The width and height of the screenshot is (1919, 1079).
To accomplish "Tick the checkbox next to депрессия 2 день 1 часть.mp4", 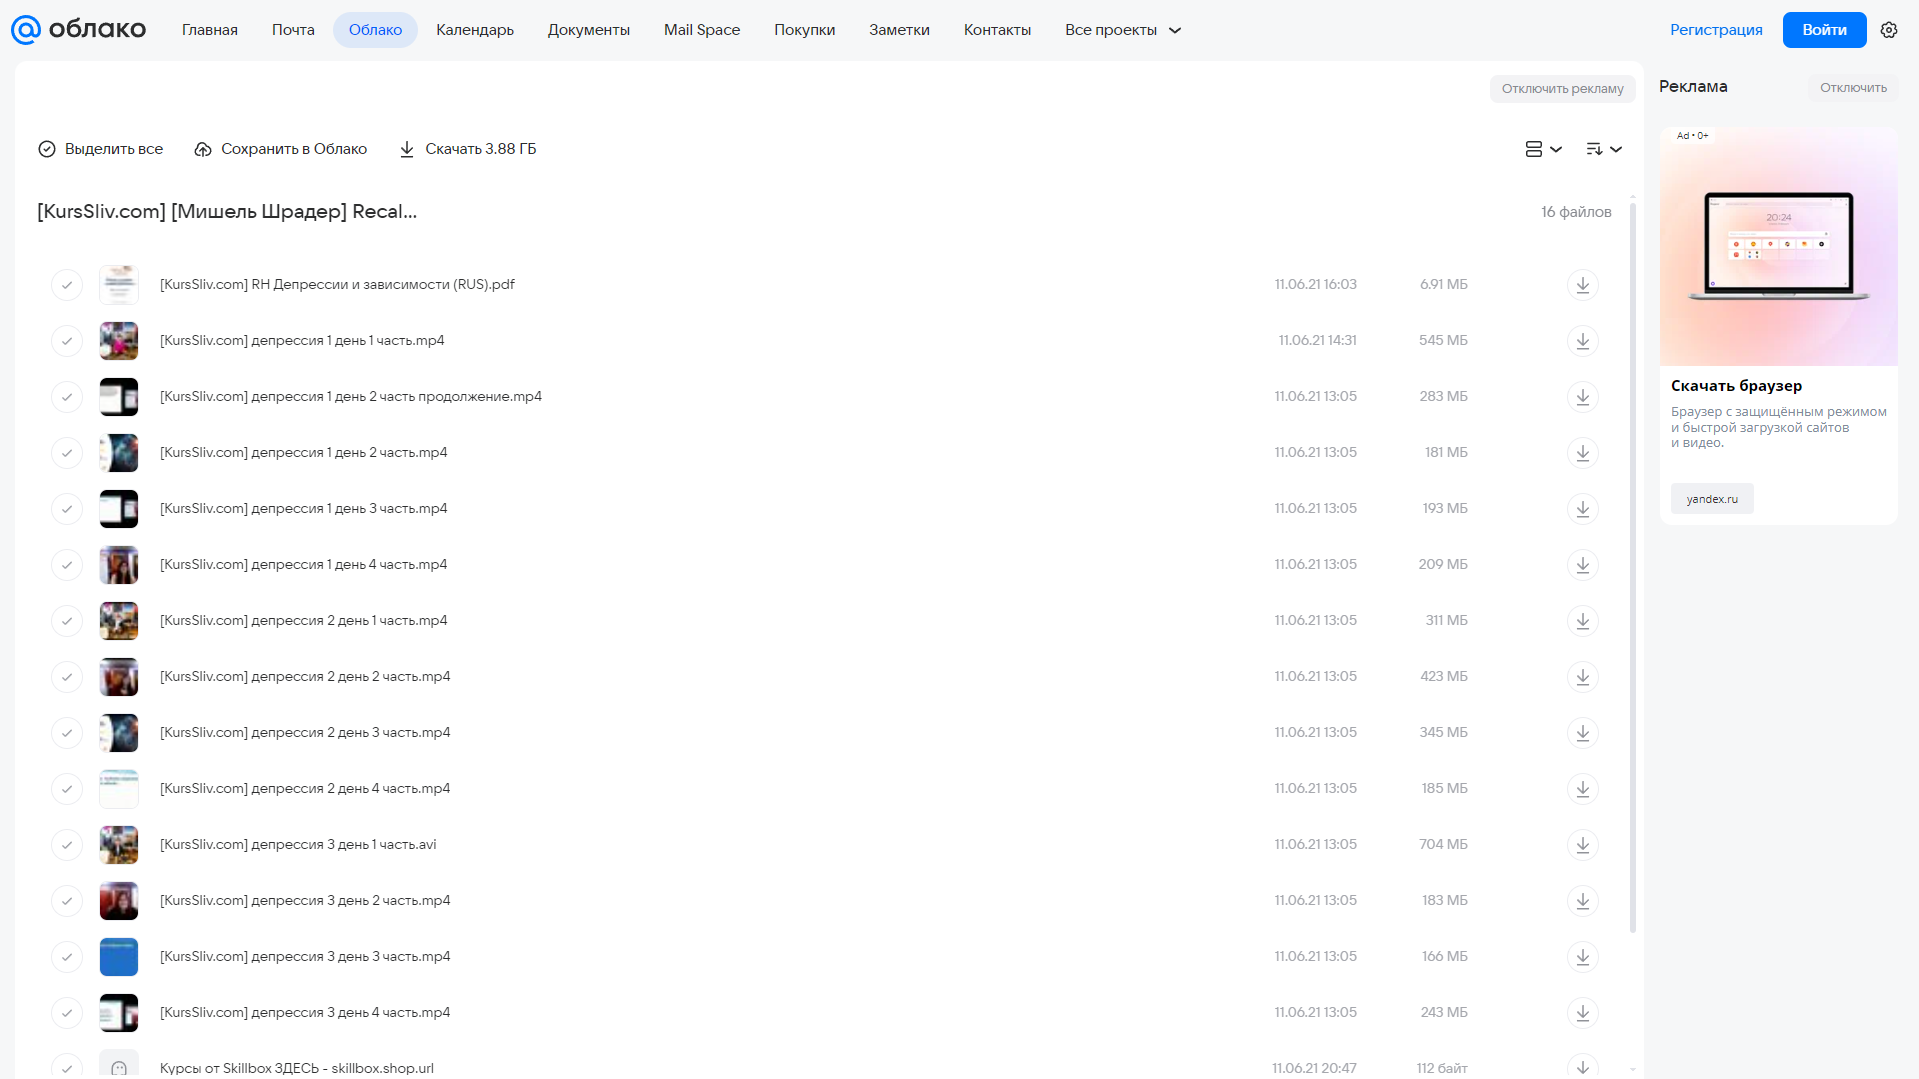I will [67, 621].
